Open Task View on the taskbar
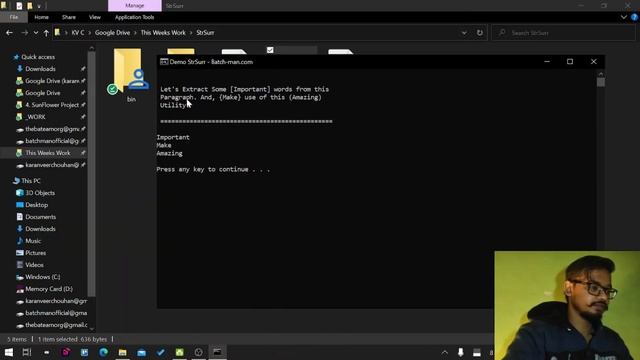 coord(27,352)
